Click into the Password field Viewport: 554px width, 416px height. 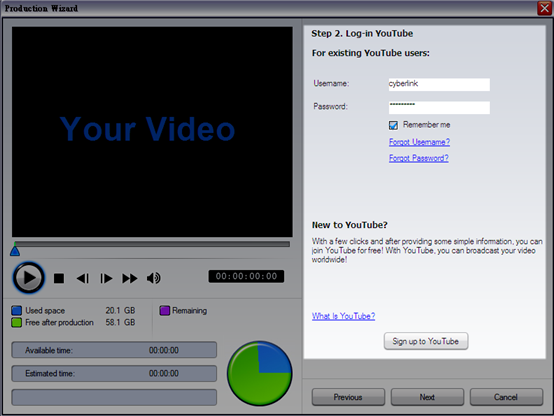[439, 107]
